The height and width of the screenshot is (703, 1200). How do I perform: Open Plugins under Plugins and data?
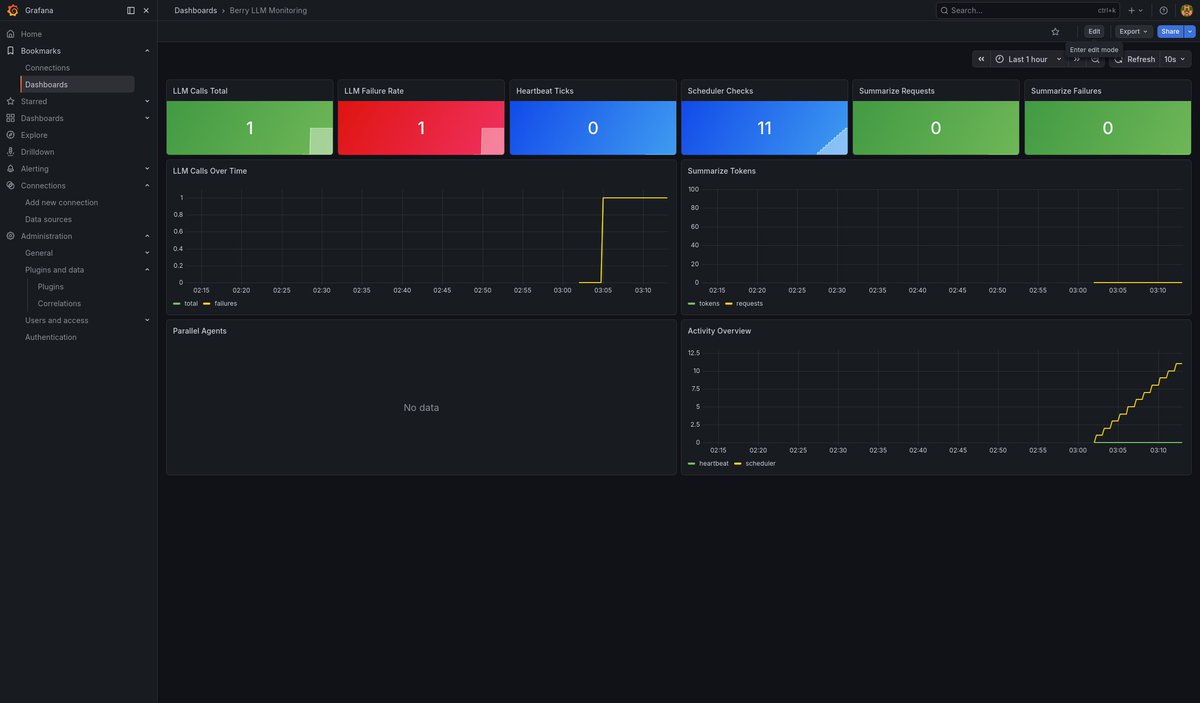[x=50, y=287]
